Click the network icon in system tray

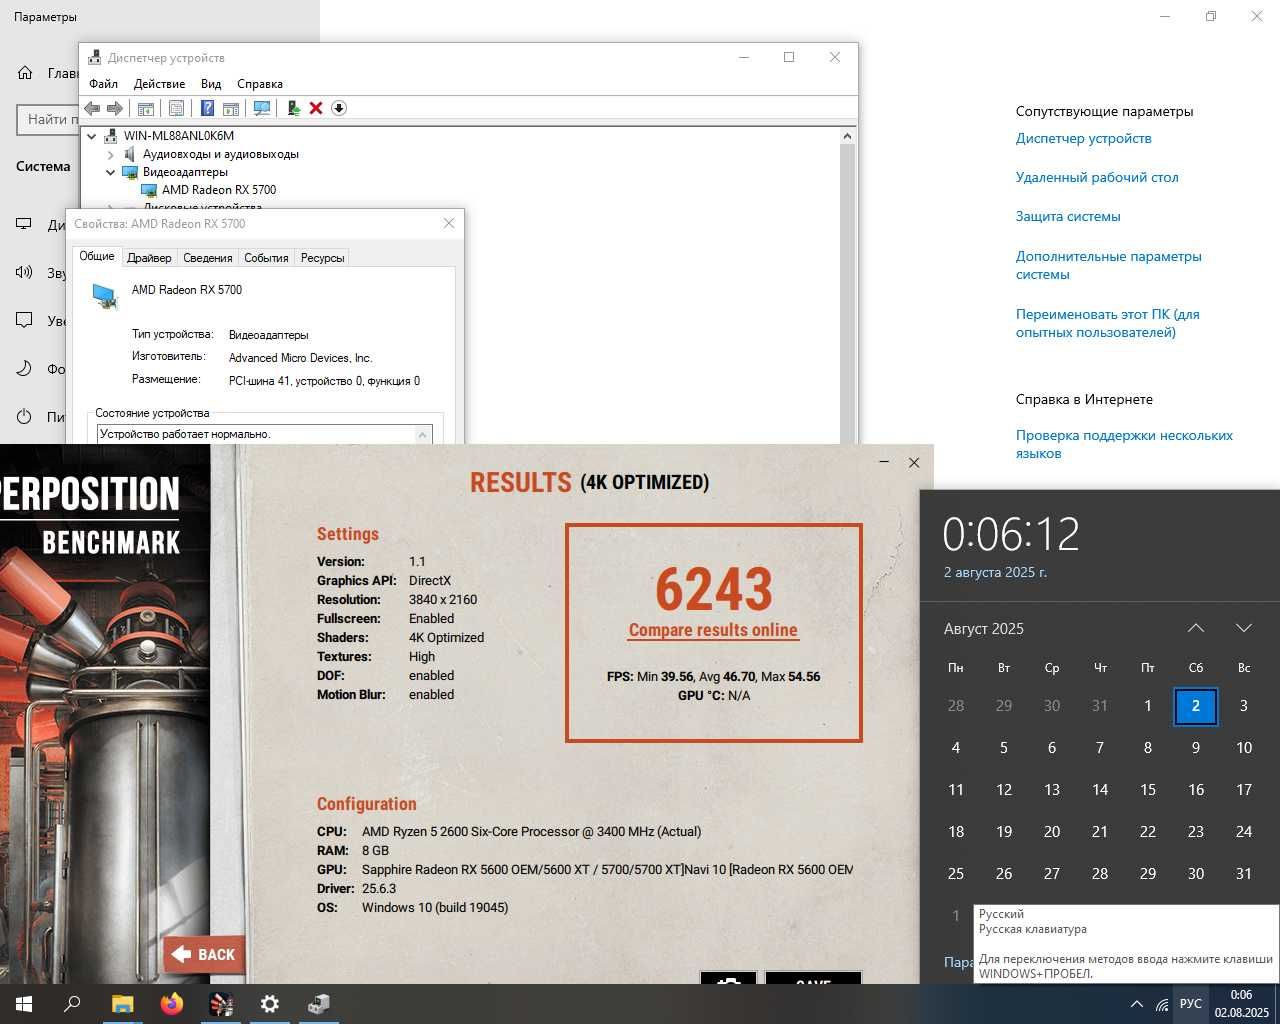(x=1162, y=1004)
